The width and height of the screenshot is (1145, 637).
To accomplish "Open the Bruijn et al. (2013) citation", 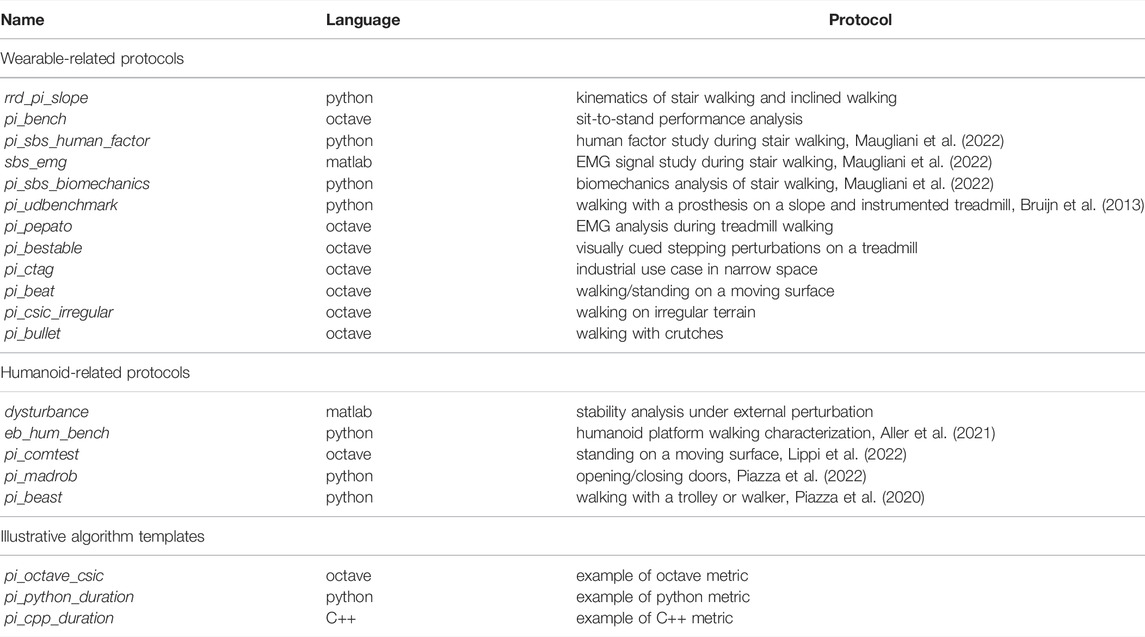I will [x=1080, y=205].
